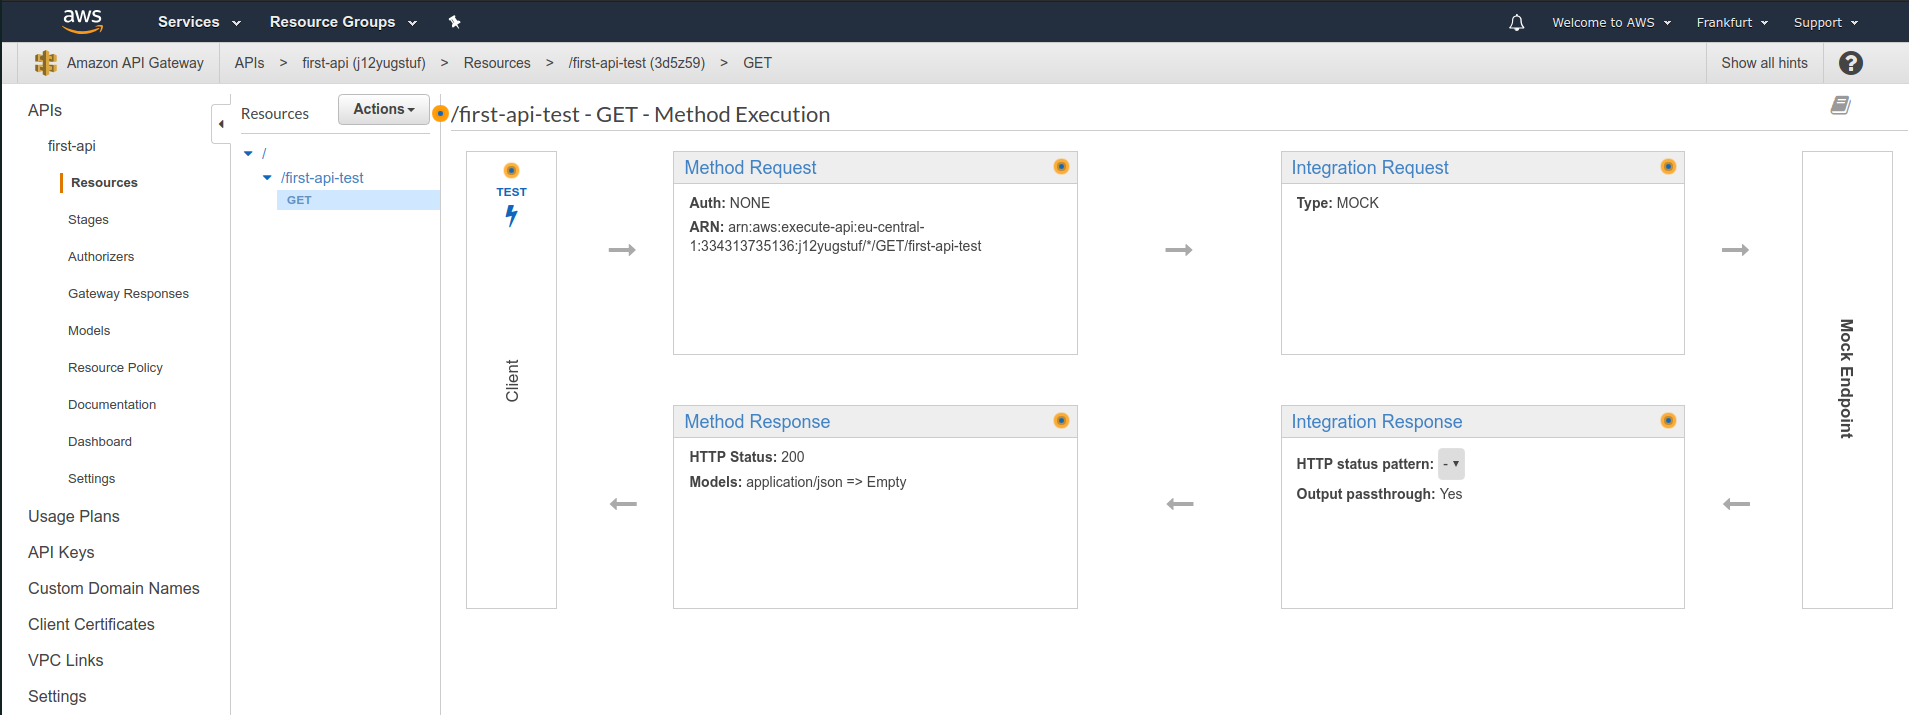Open Documentation in the sidebar

[112, 404]
